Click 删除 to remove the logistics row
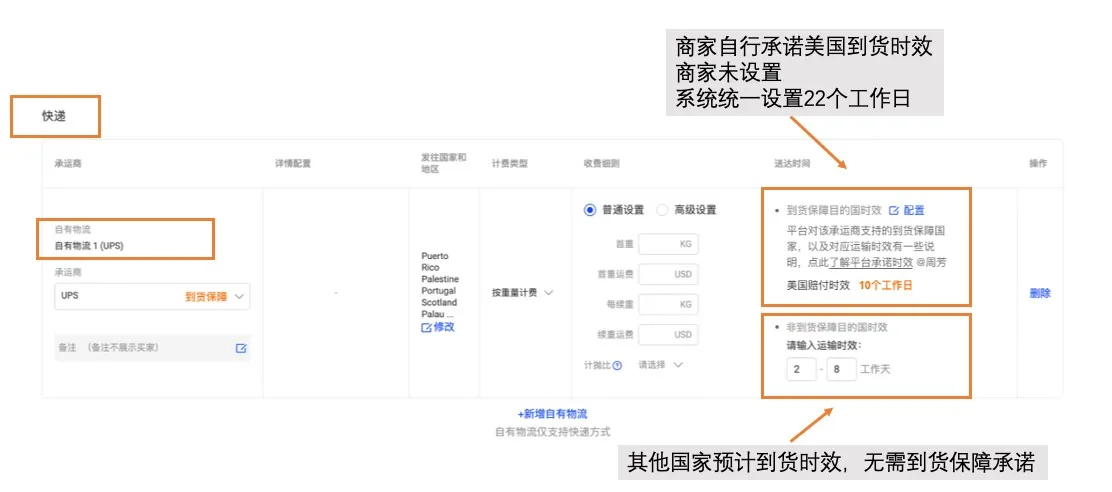 click(x=1040, y=293)
